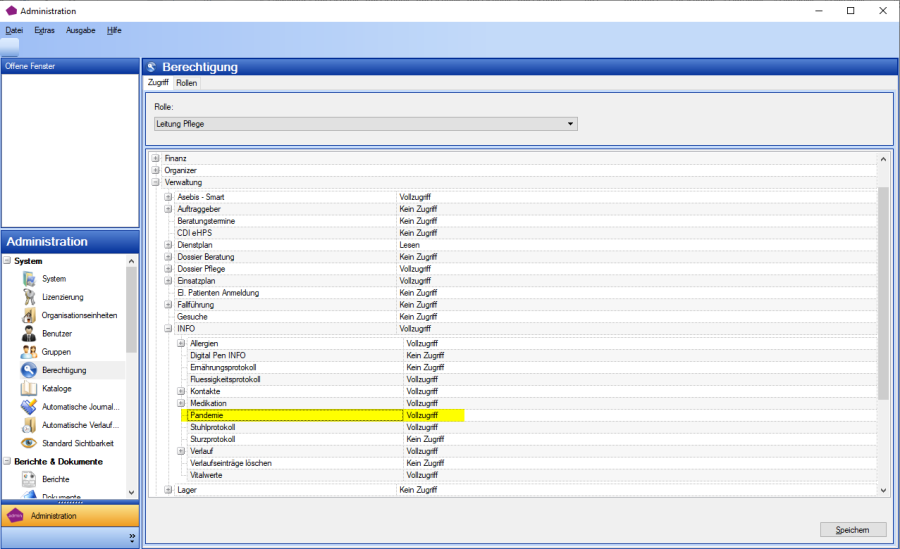
Task: Expand the Einsatzplan node
Action: 168,281
